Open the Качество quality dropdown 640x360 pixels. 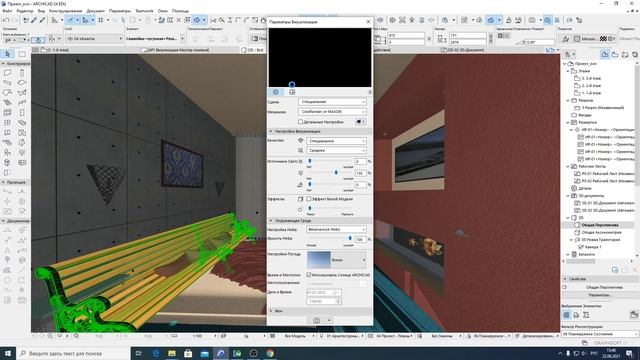click(x=336, y=141)
